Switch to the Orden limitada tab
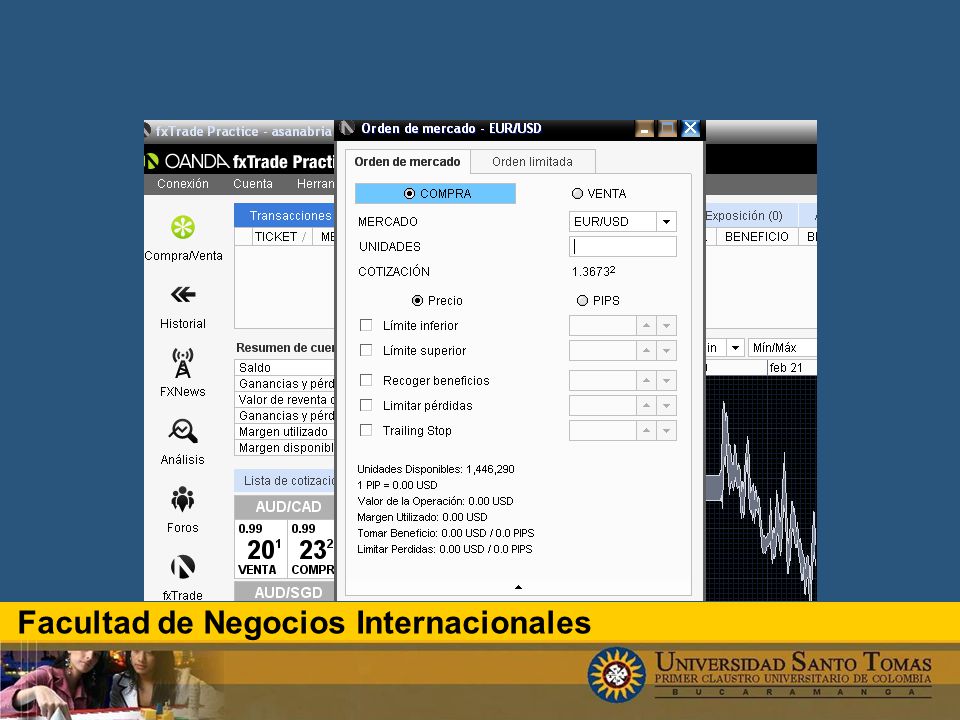This screenshot has height=720, width=960. pos(533,162)
